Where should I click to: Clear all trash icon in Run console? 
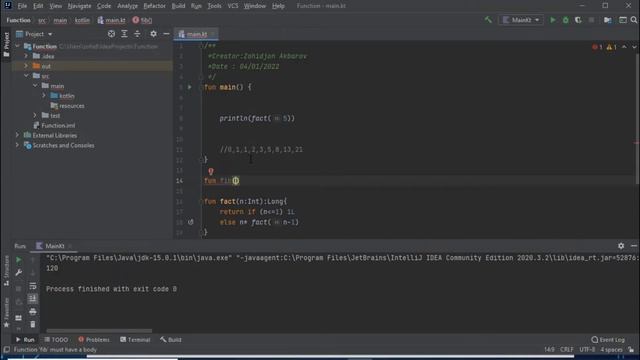pos(33,324)
